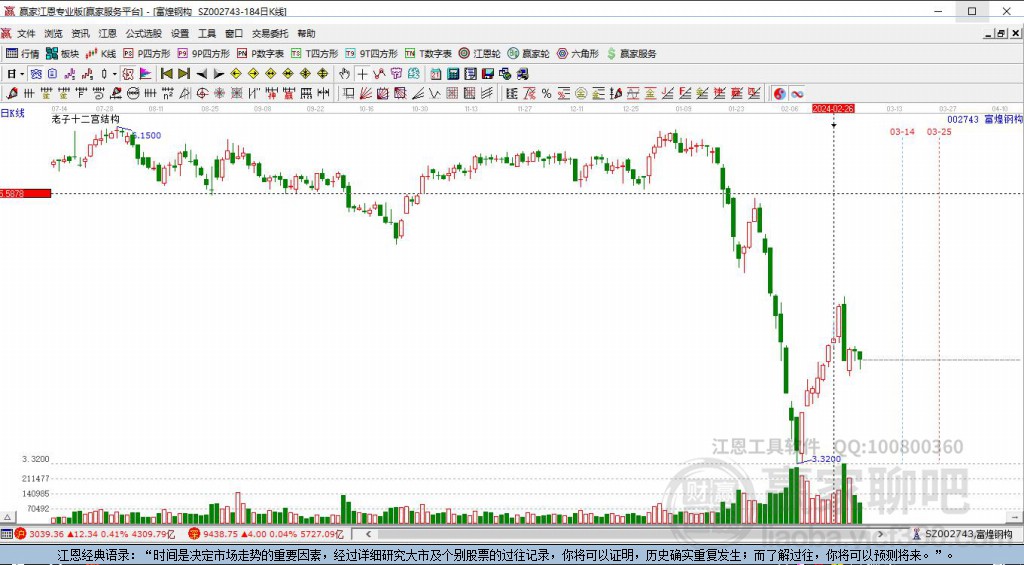The image size is (1024, 565).
Task: Click the black left arrow navigation icon
Action: click(x=202, y=74)
